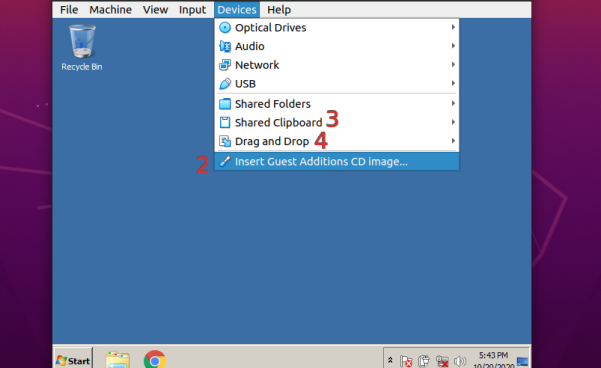
Task: Expand the Shared Folders submenu arrow
Action: click(453, 104)
